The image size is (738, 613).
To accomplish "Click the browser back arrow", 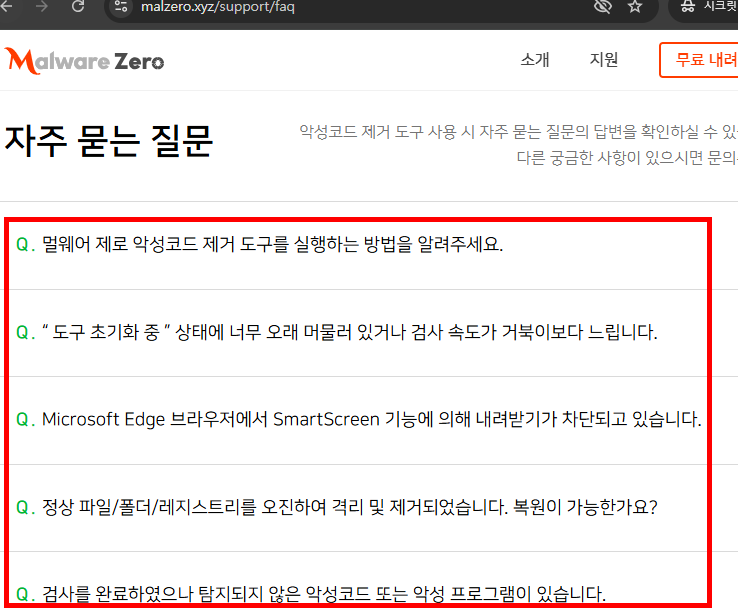I will 6,7.
